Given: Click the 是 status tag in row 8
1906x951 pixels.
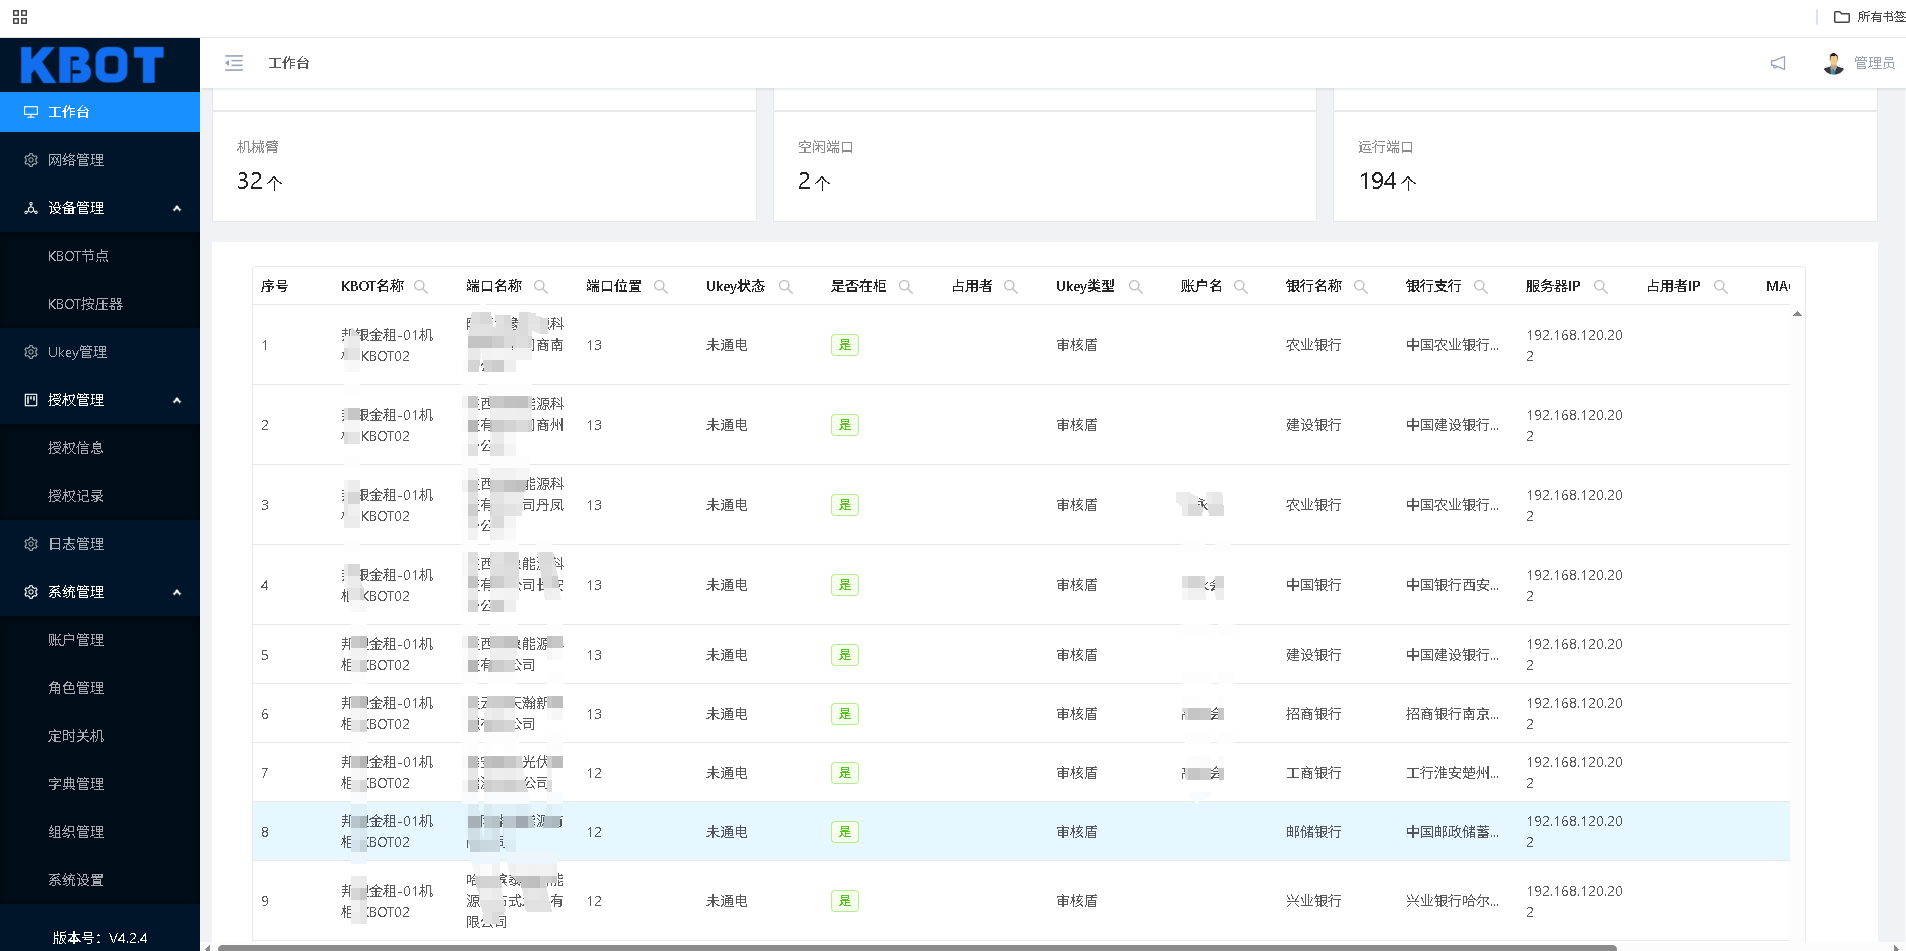Looking at the screenshot, I should (844, 832).
